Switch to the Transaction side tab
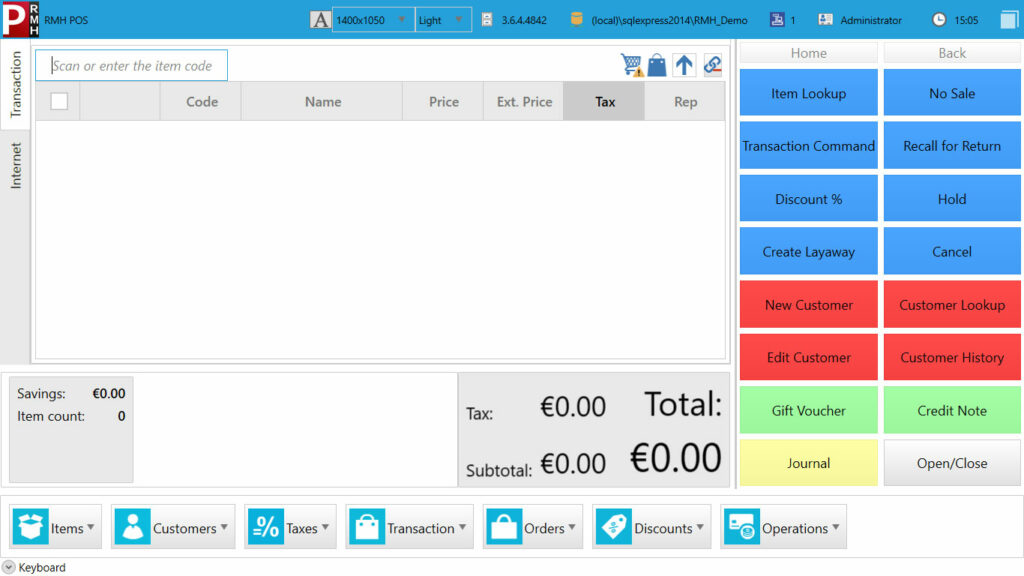 16,84
